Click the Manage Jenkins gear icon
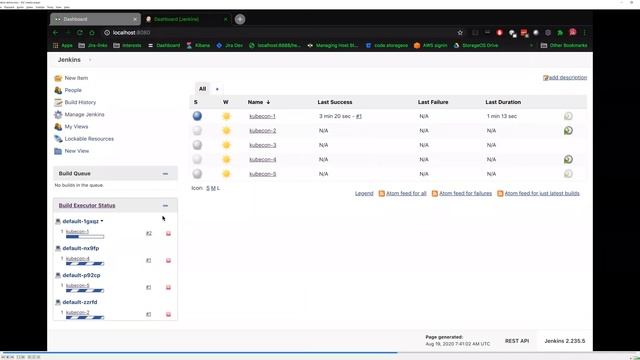Viewport: 640px width, 360px height. [58, 115]
